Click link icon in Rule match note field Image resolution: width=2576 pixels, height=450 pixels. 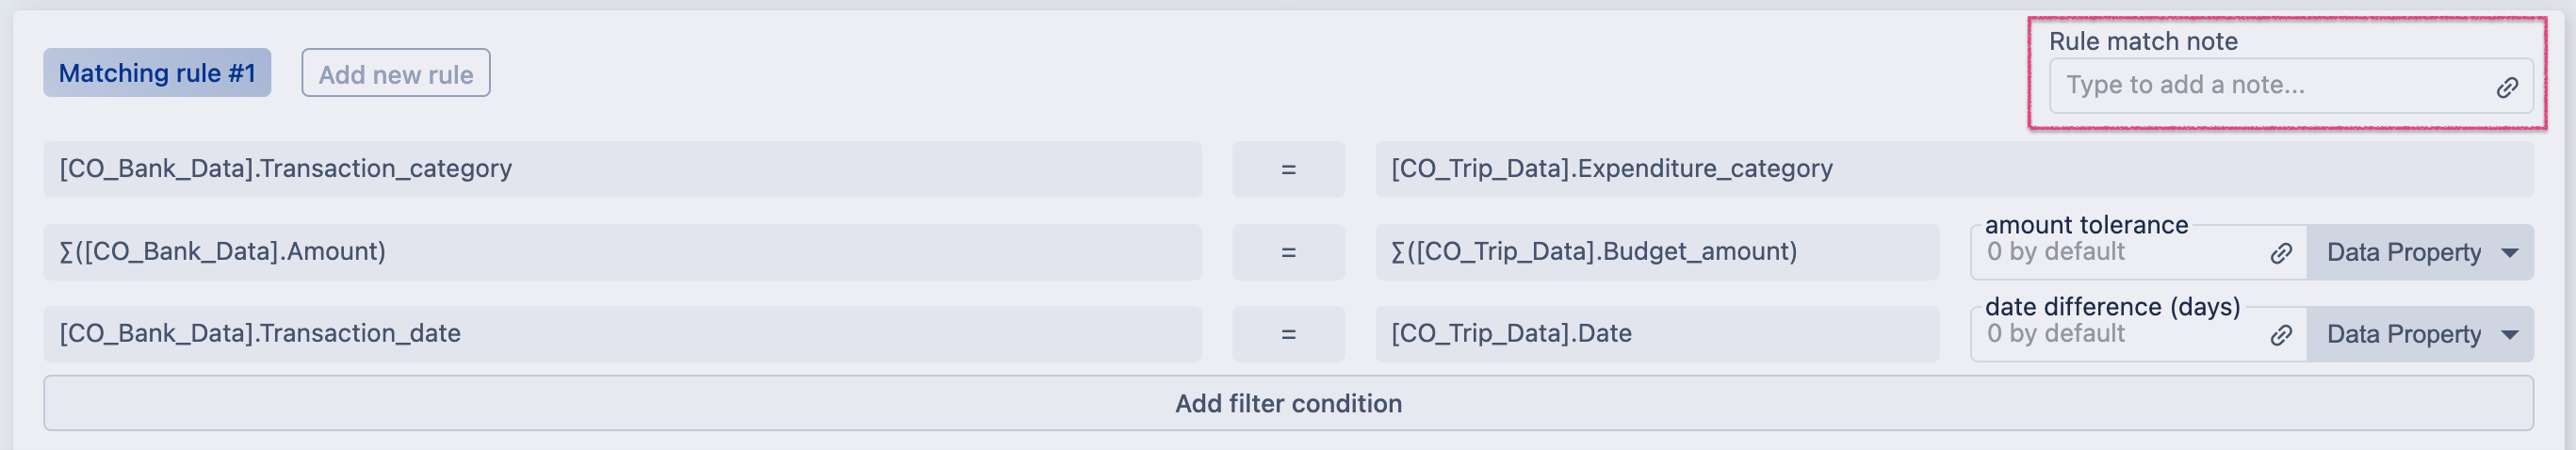pos(2506,87)
